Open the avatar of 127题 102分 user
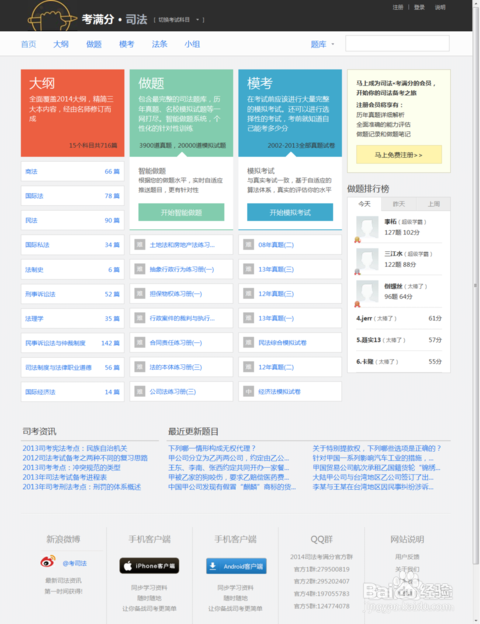The height and width of the screenshot is (624, 480). tap(367, 227)
